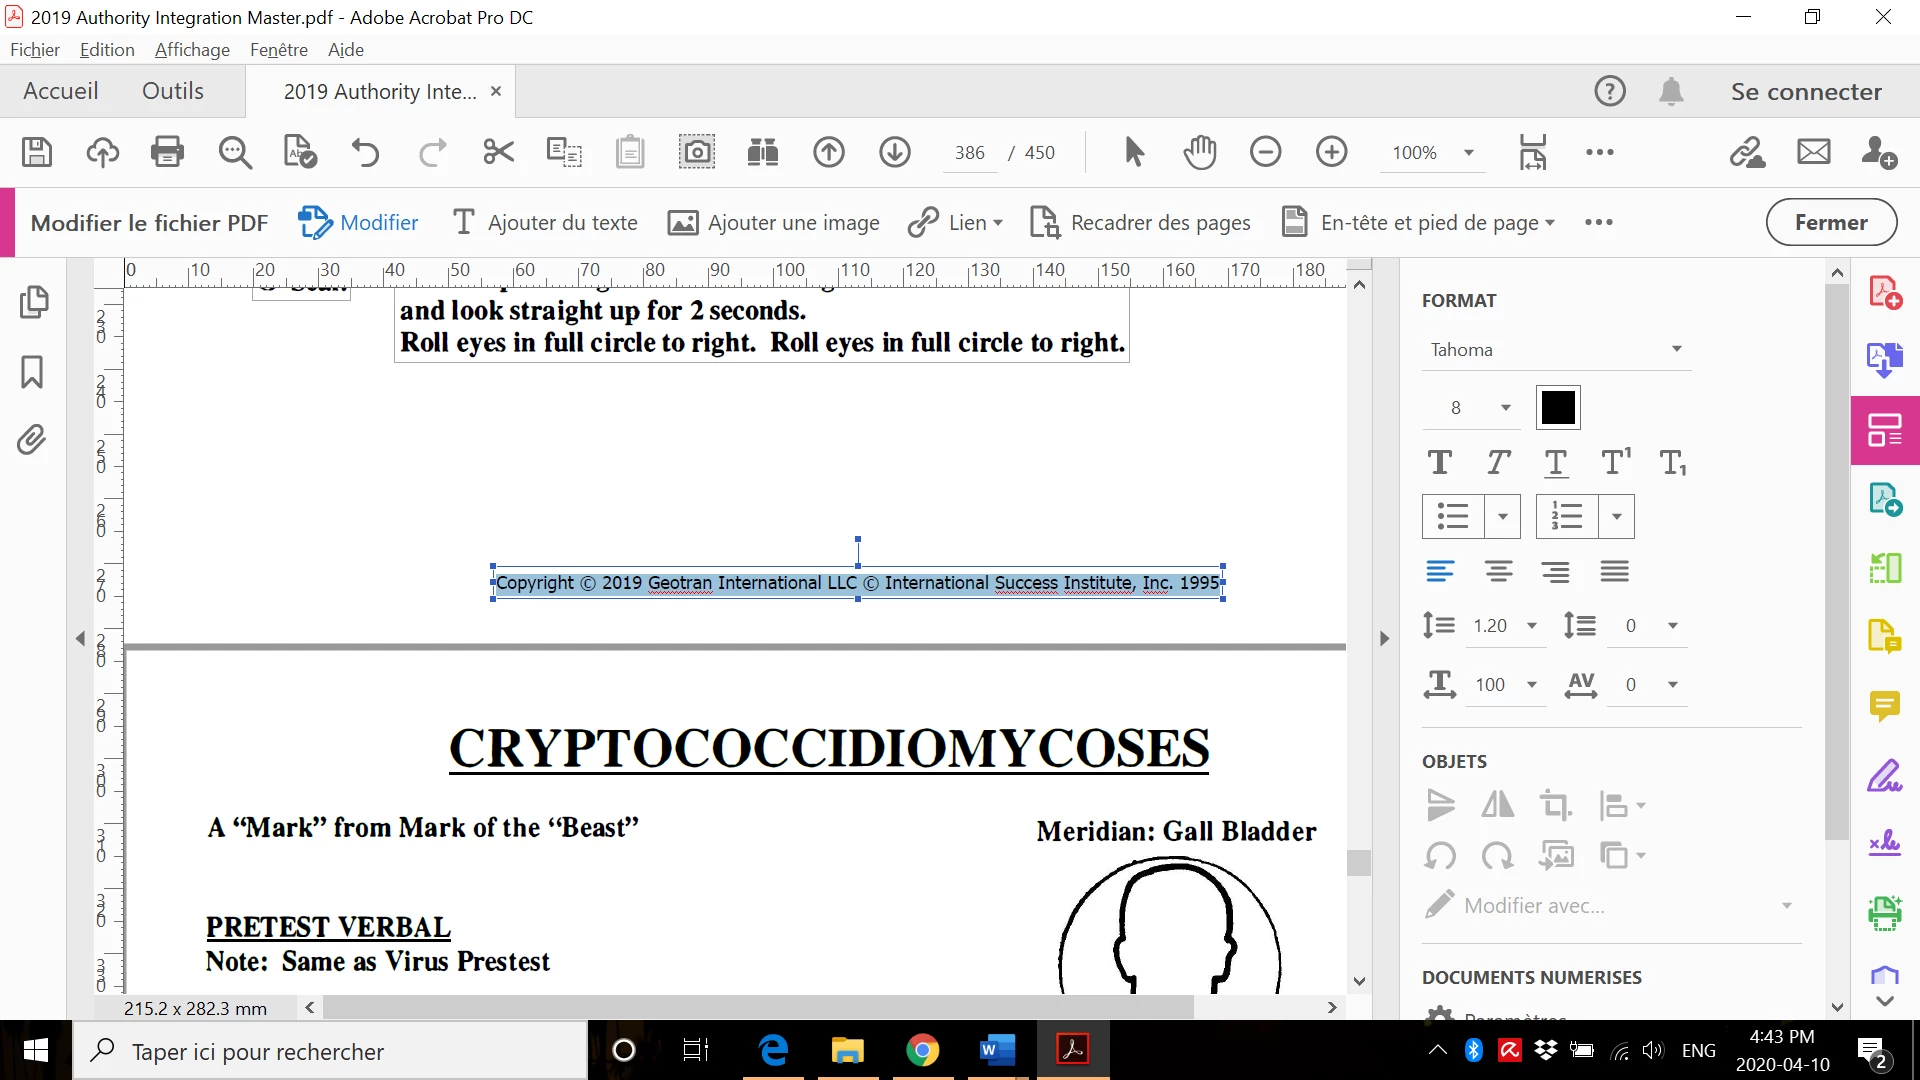Open the black font color swatch

pos(1558,407)
